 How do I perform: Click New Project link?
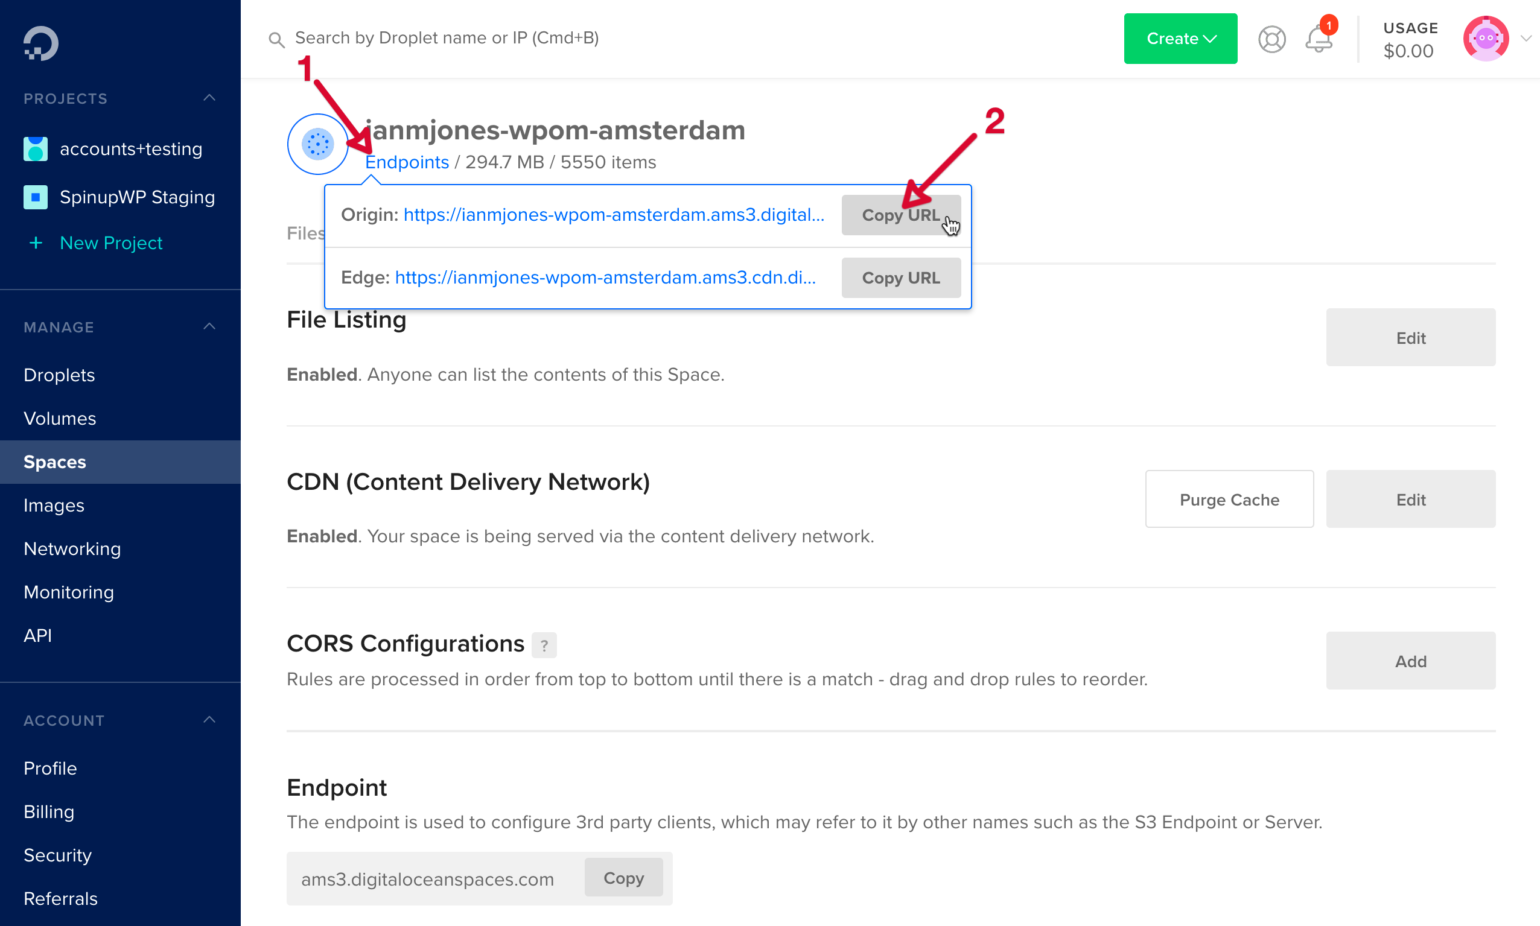tap(111, 243)
